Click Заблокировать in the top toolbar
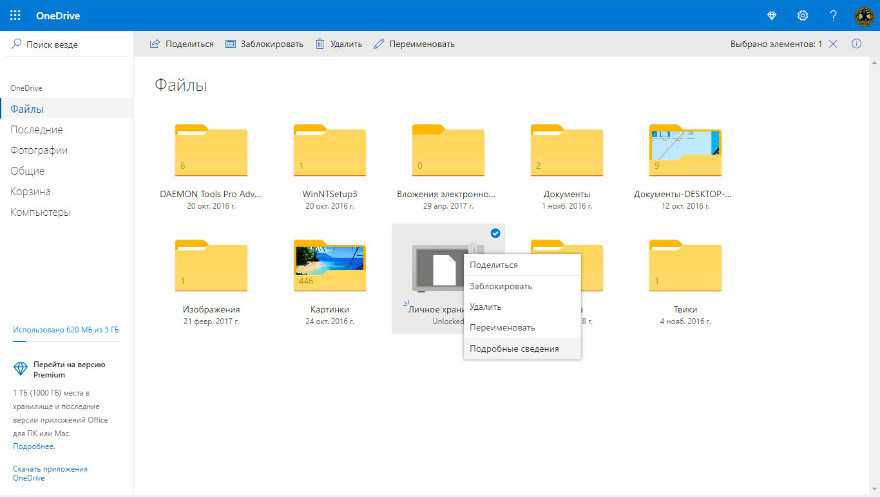880x497 pixels. tap(264, 44)
